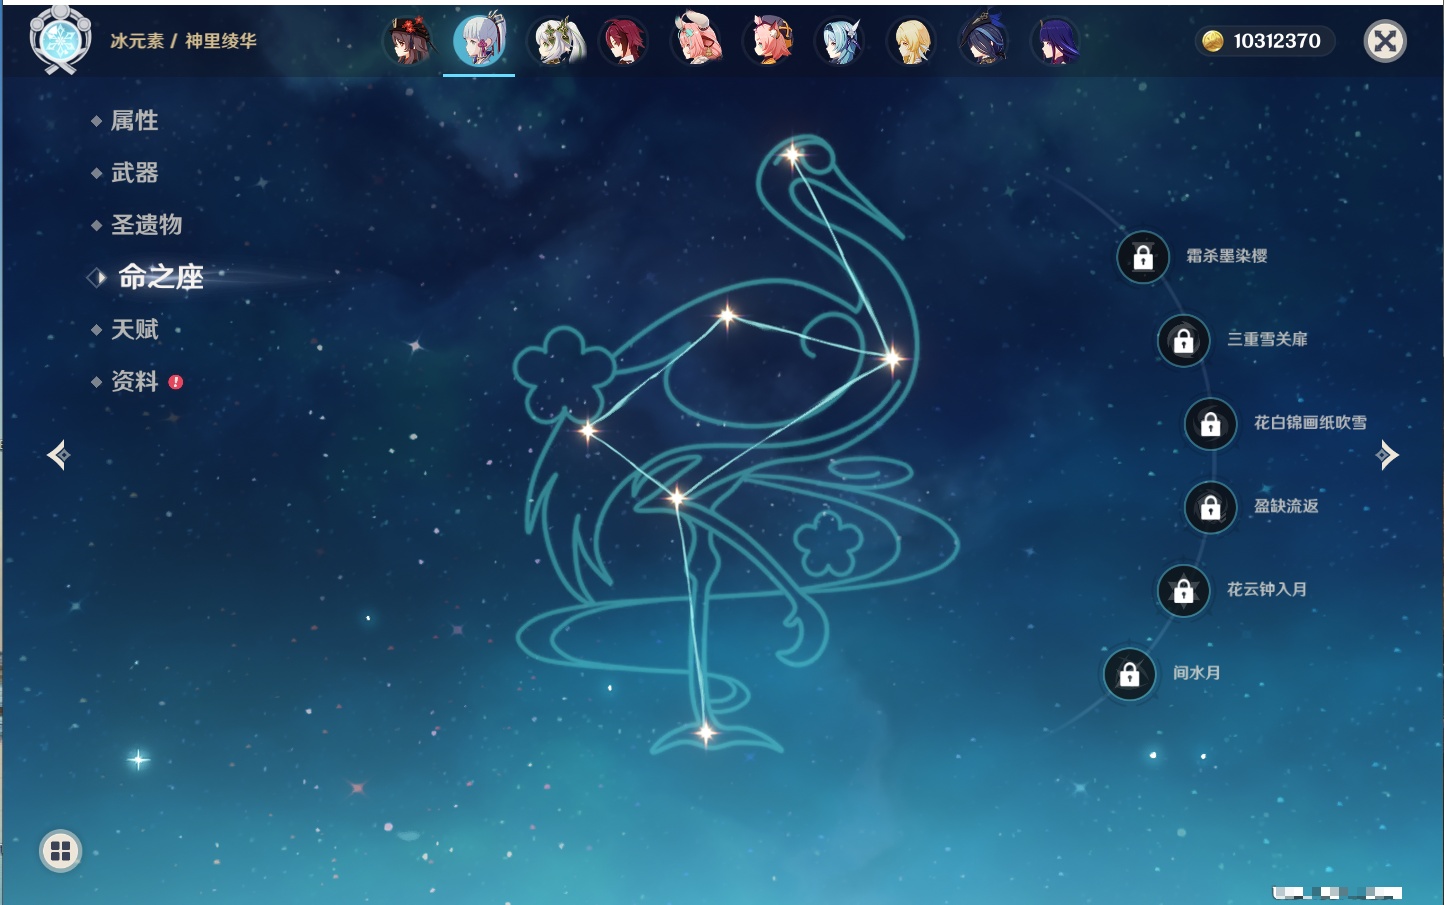Open locked constellation 霜杀墨染樱 lock icon

[1143, 257]
